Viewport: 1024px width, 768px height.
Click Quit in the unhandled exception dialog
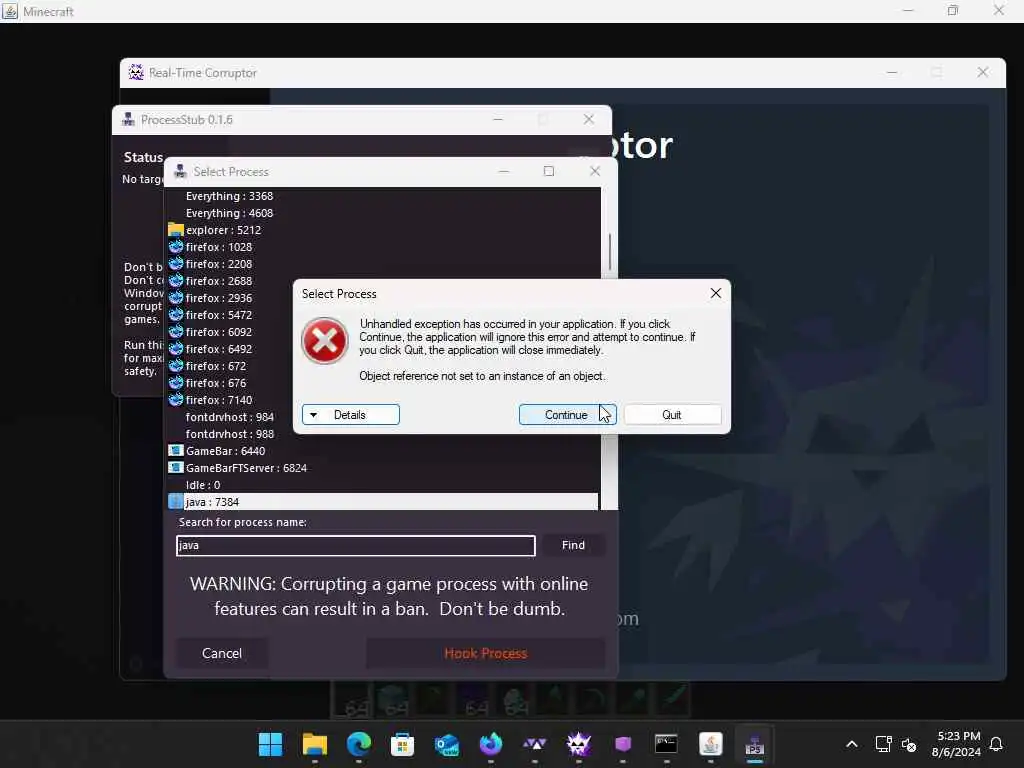[x=672, y=415]
